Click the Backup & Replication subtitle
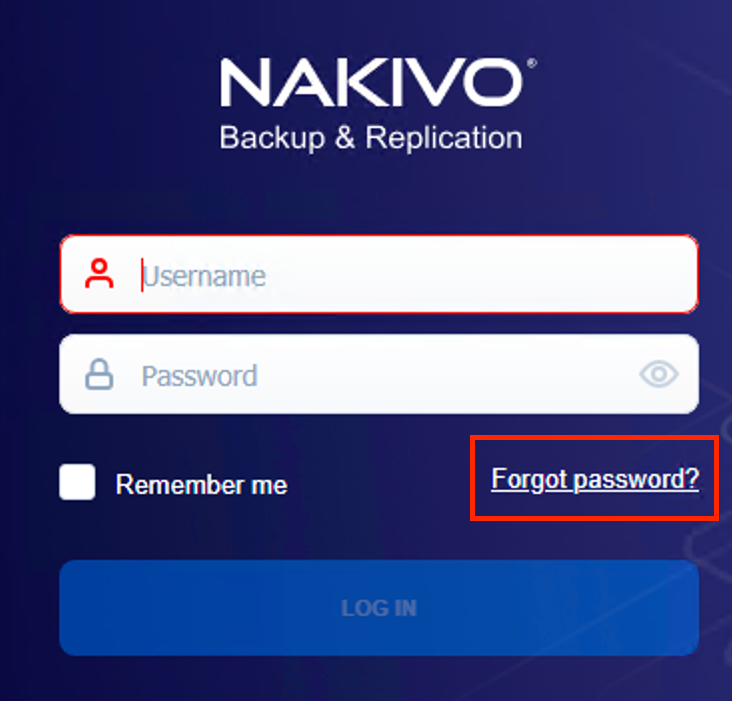Viewport: 732px width, 701px height. pyautogui.click(x=371, y=137)
